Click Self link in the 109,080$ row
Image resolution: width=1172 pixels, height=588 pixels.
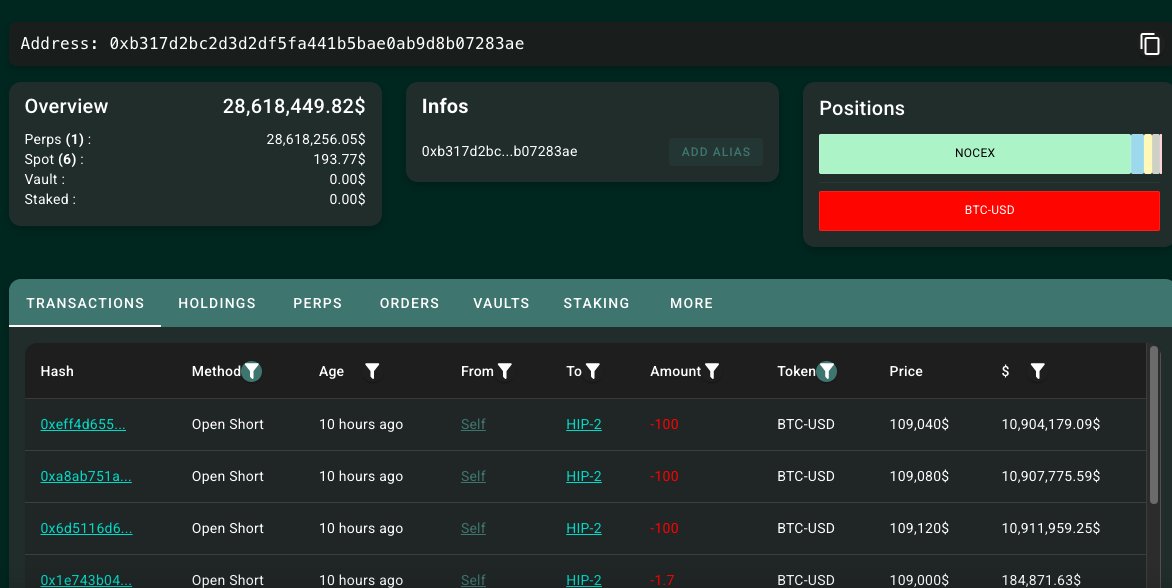(x=473, y=477)
